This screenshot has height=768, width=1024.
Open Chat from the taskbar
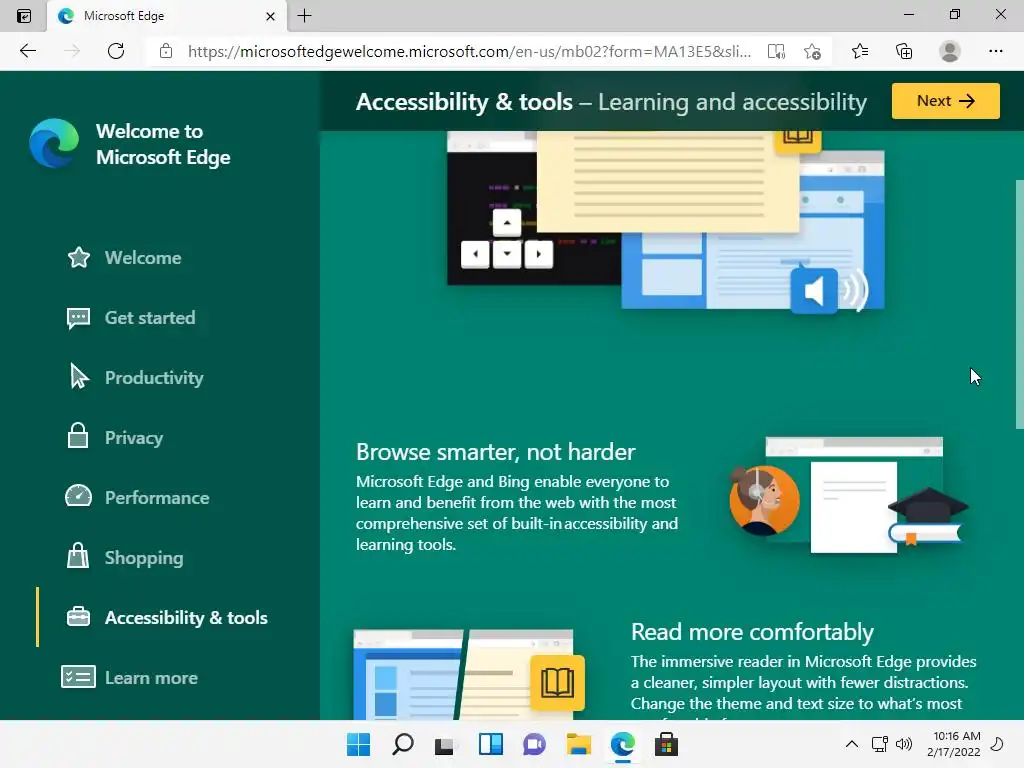coord(534,744)
